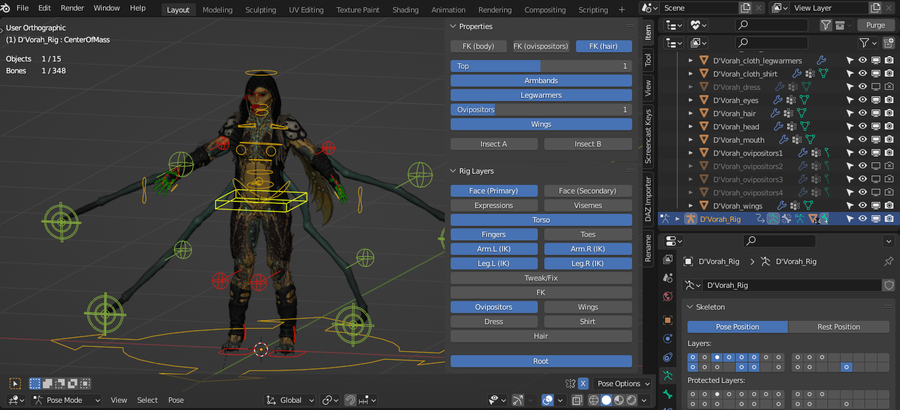
Task: Click the armature pose icon on D'Vorah_Rig row
Action: tap(773, 219)
